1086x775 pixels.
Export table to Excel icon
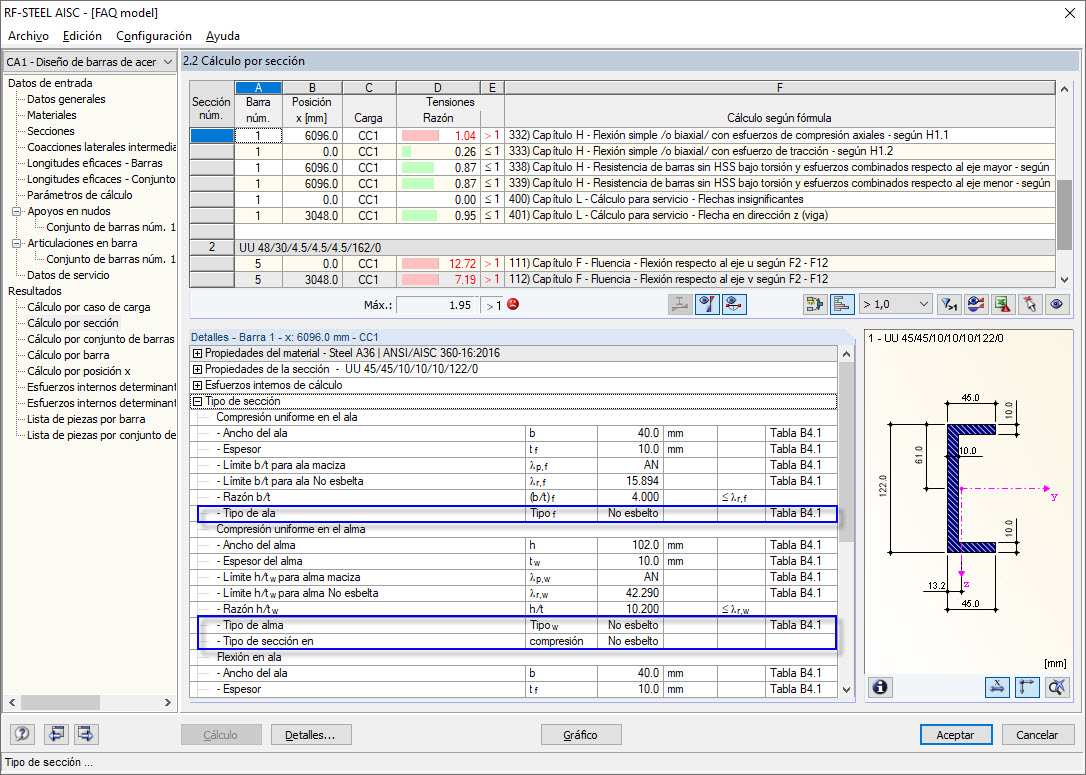coord(1002,305)
